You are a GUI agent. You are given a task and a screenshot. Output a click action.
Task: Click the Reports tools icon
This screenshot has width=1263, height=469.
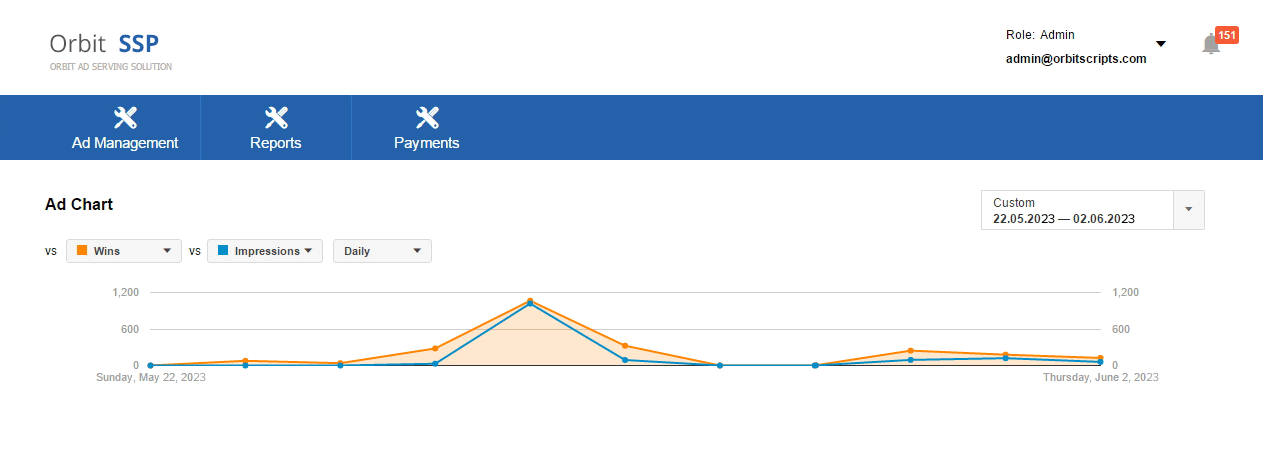276,118
